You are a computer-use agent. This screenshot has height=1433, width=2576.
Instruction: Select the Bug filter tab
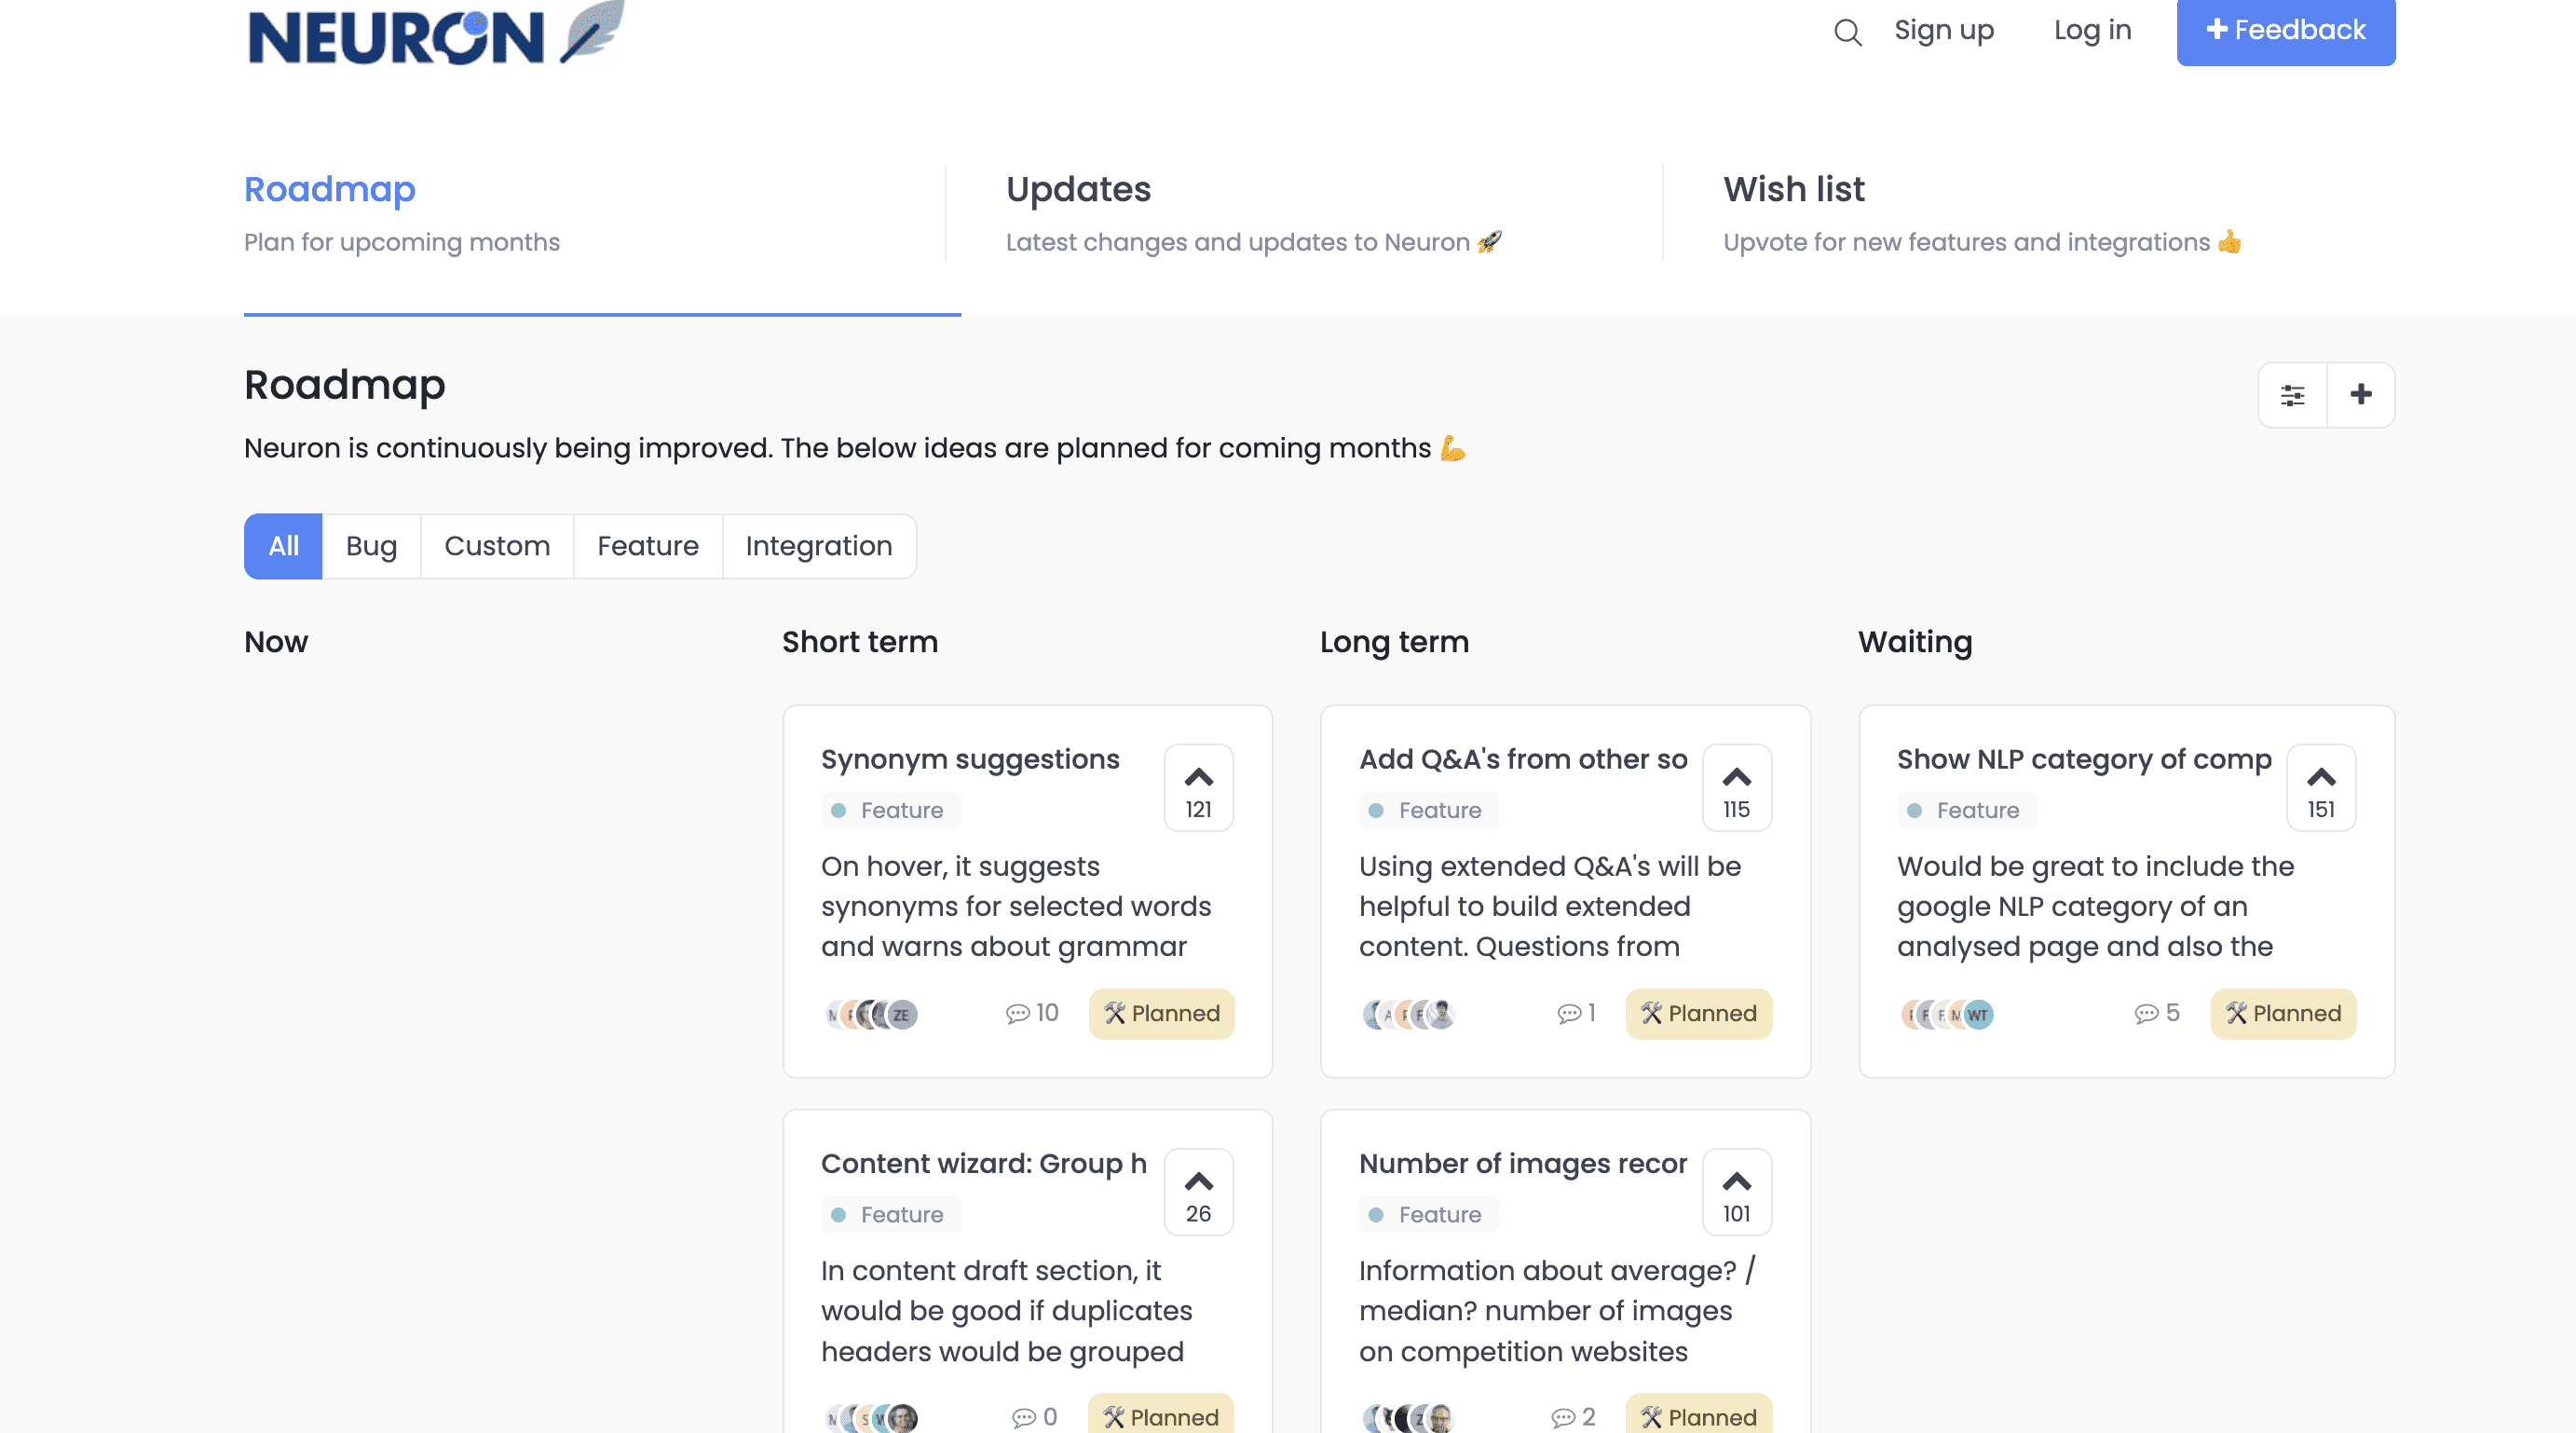tap(371, 545)
